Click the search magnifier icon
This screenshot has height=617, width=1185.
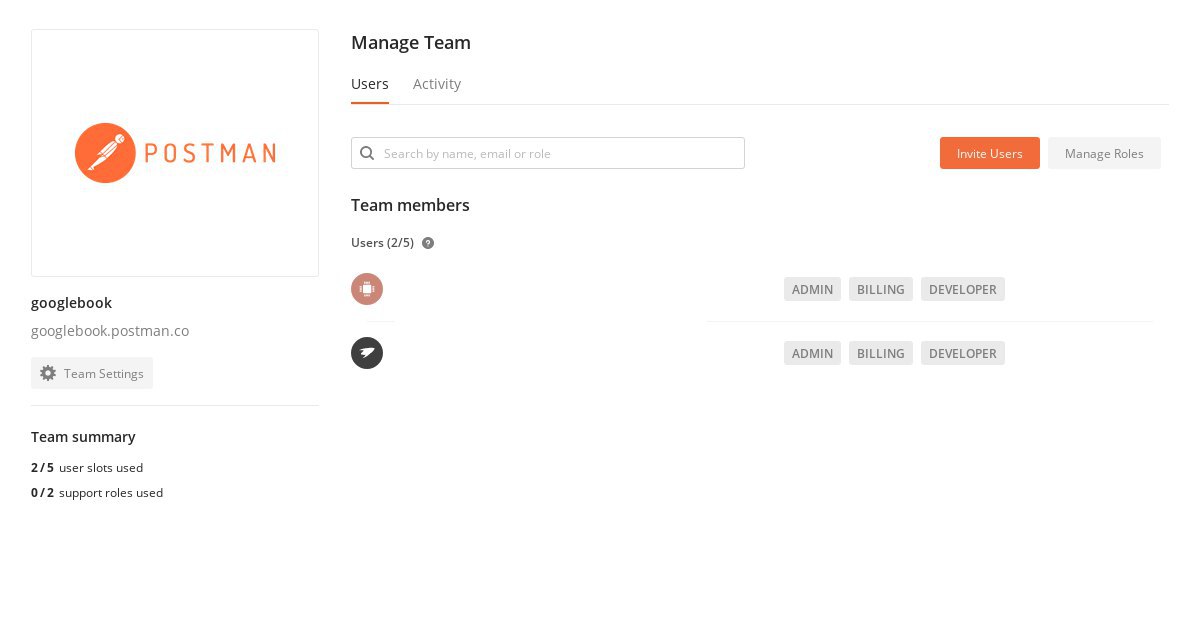tap(367, 153)
